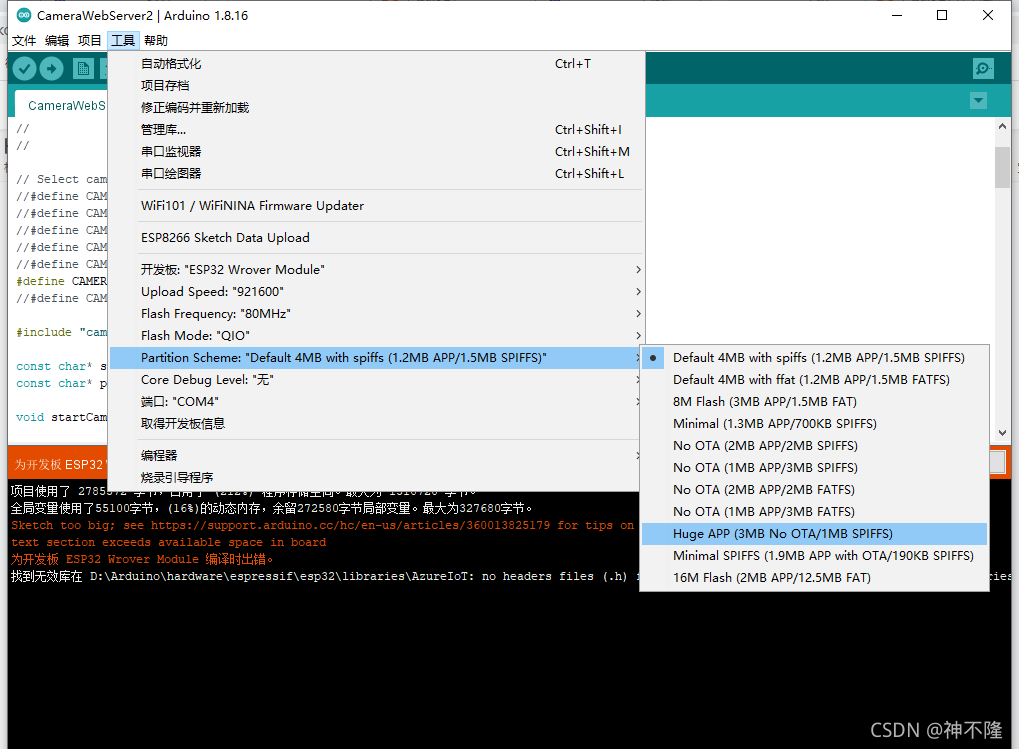Screen dimensions: 1019x749
Task: Expand Core Debug Level submenu
Action: click(376, 379)
